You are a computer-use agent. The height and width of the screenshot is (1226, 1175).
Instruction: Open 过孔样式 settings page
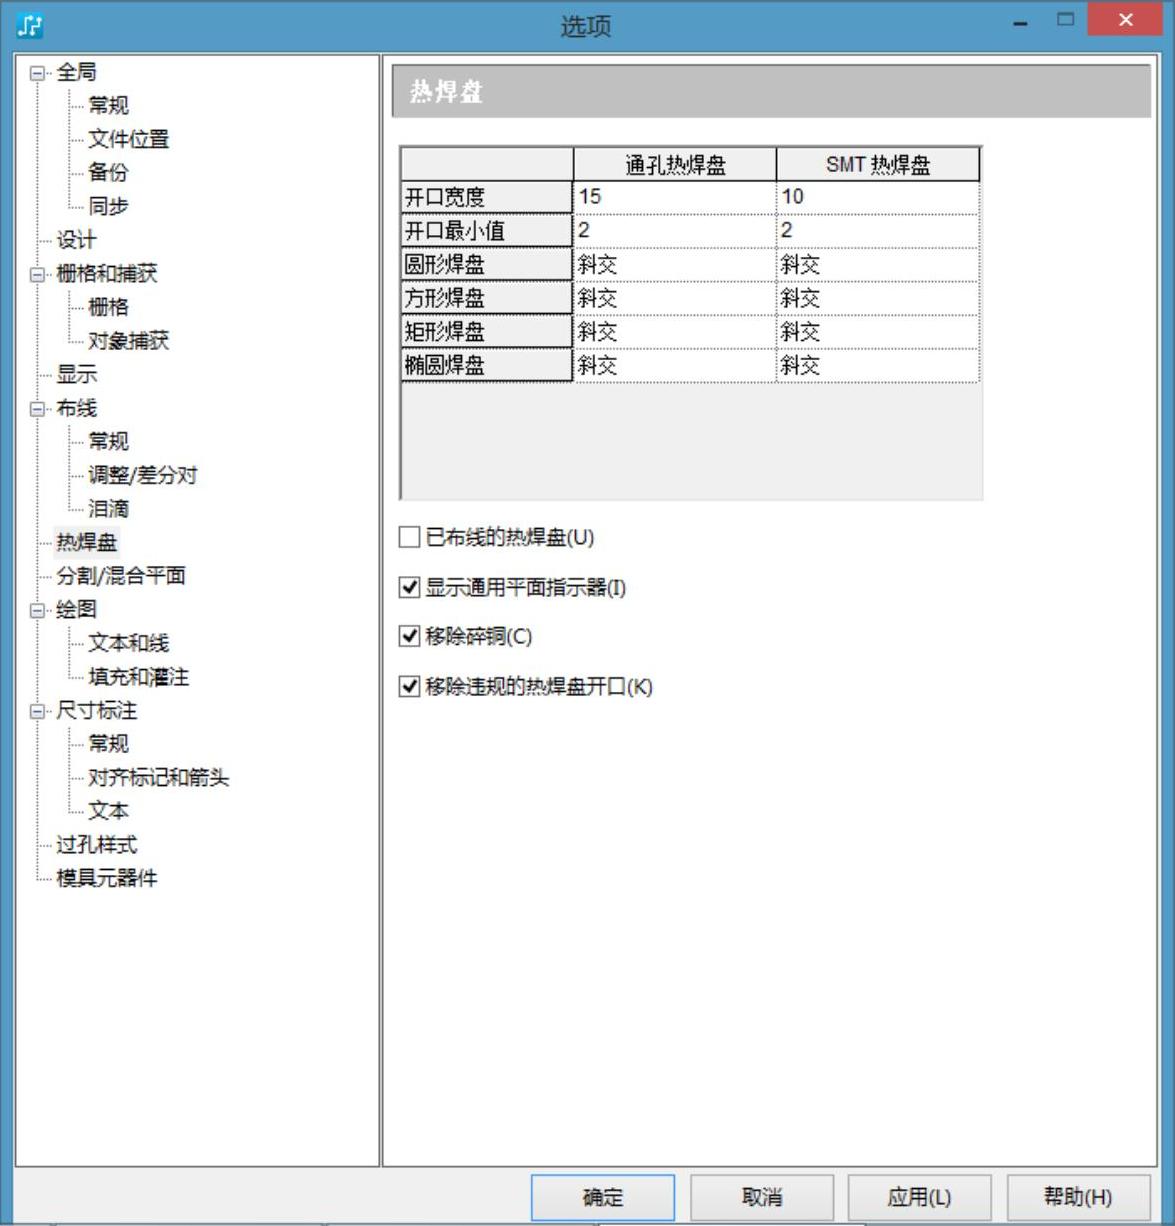coord(96,845)
